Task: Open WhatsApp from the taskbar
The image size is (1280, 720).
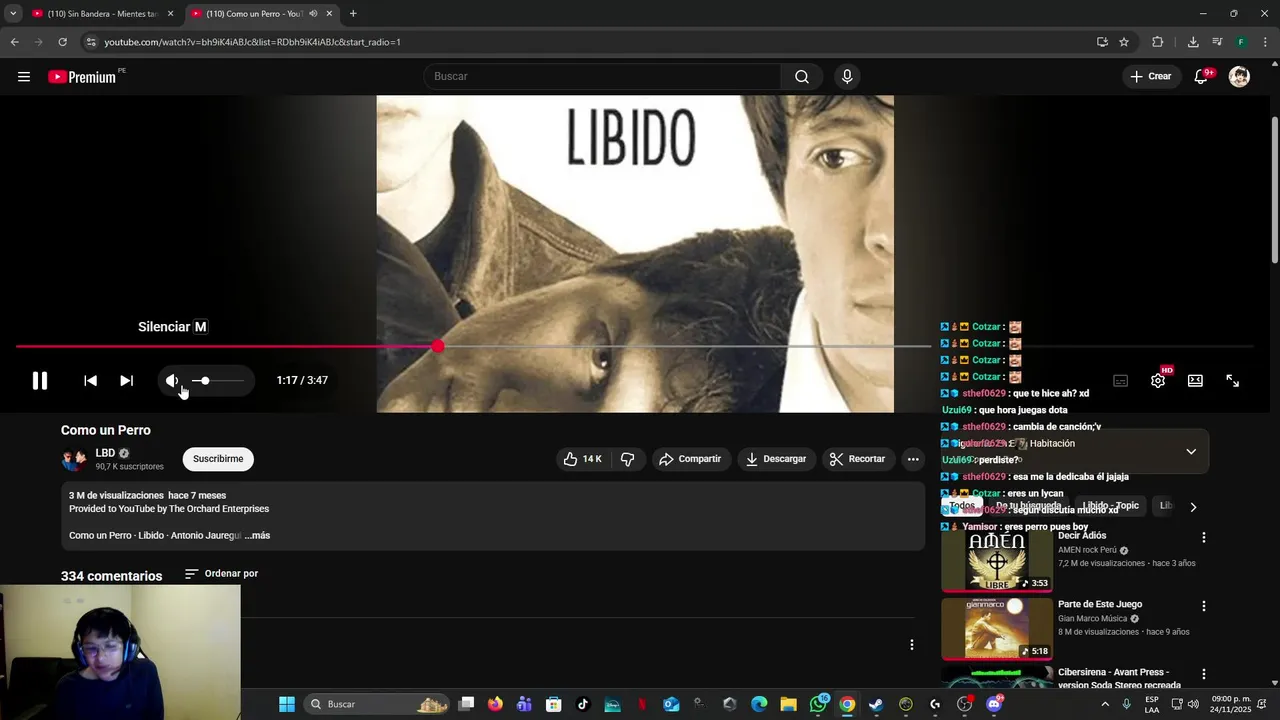Action: [818, 704]
